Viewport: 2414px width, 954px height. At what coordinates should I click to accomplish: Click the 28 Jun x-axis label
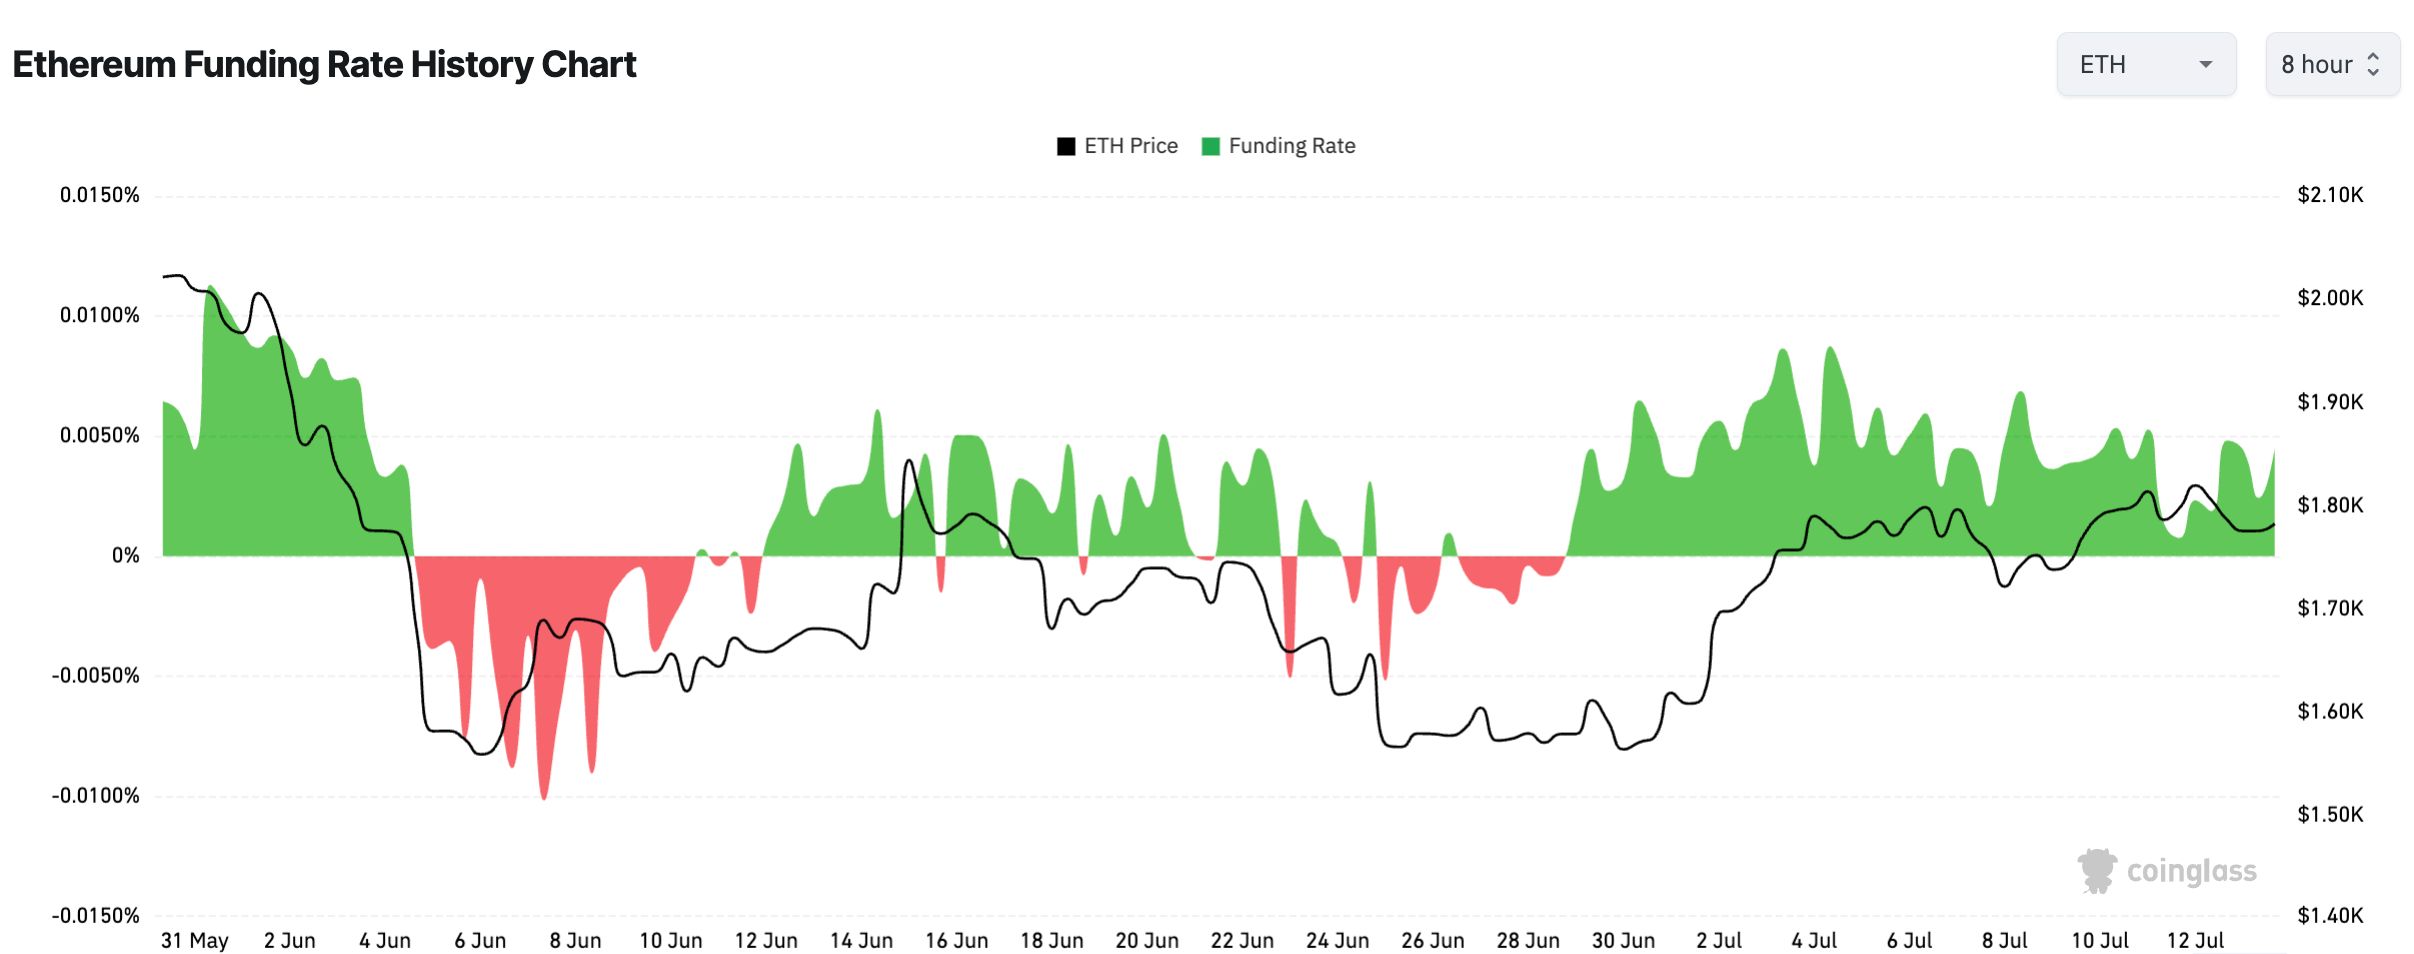click(1528, 941)
